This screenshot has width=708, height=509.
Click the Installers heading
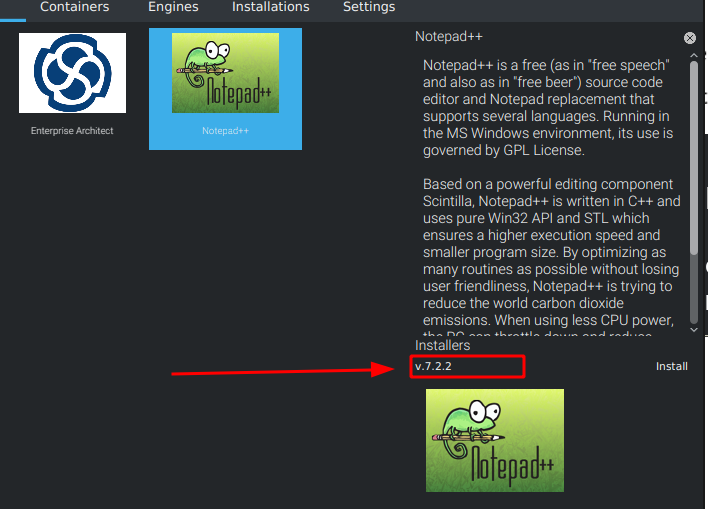click(x=442, y=346)
